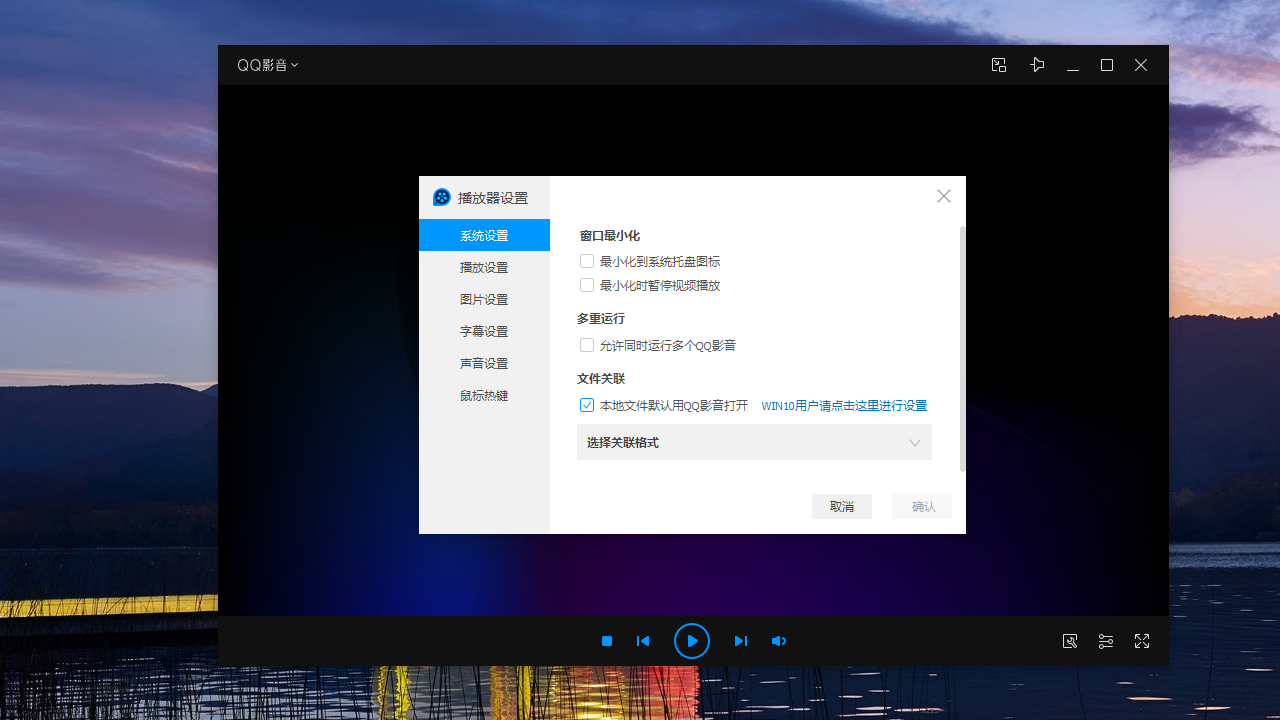Switch to the 字幕设置 tab
Viewport: 1280px width, 720px height.
[483, 331]
